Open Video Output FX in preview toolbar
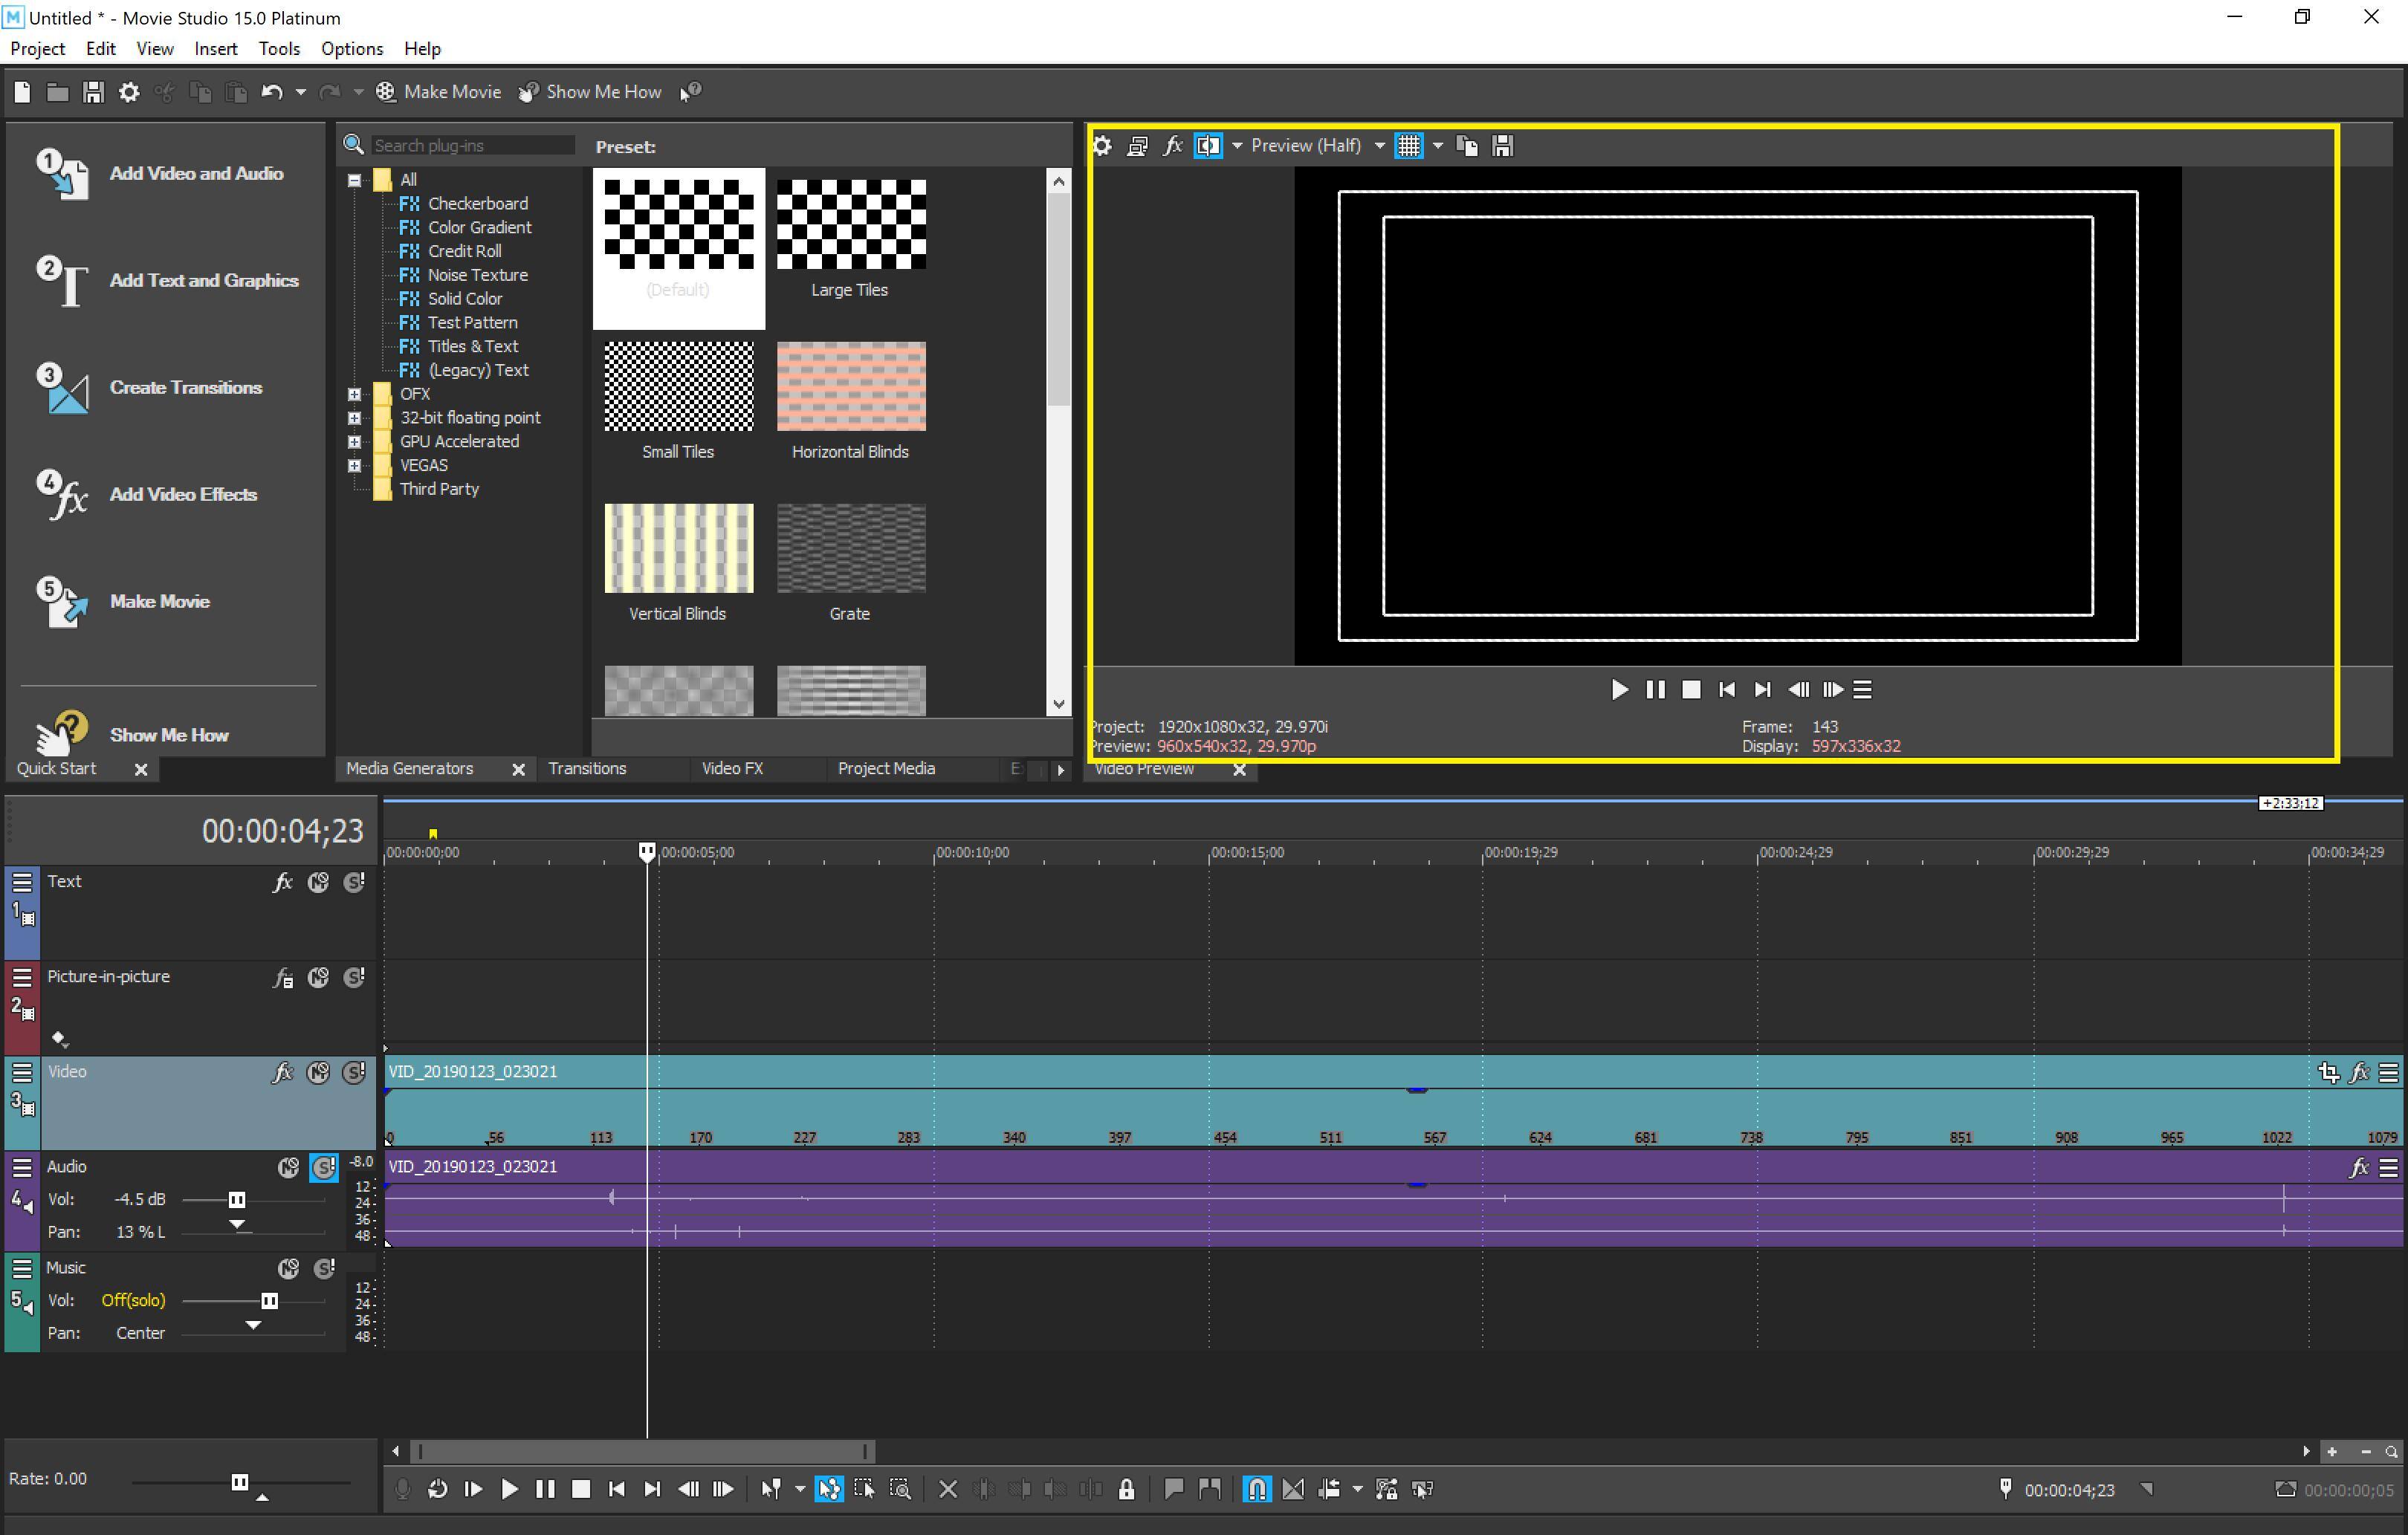2408x1535 pixels. point(1173,146)
